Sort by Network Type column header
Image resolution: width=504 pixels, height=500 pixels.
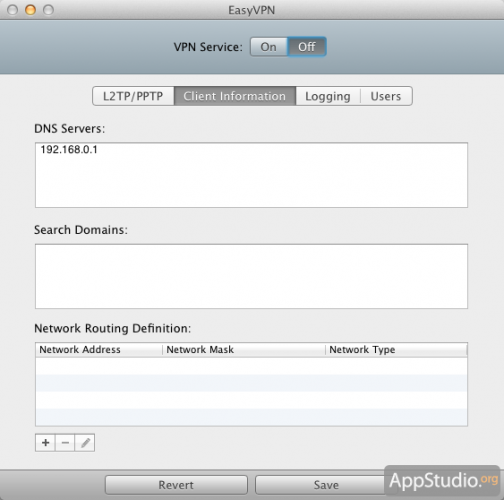[396, 350]
